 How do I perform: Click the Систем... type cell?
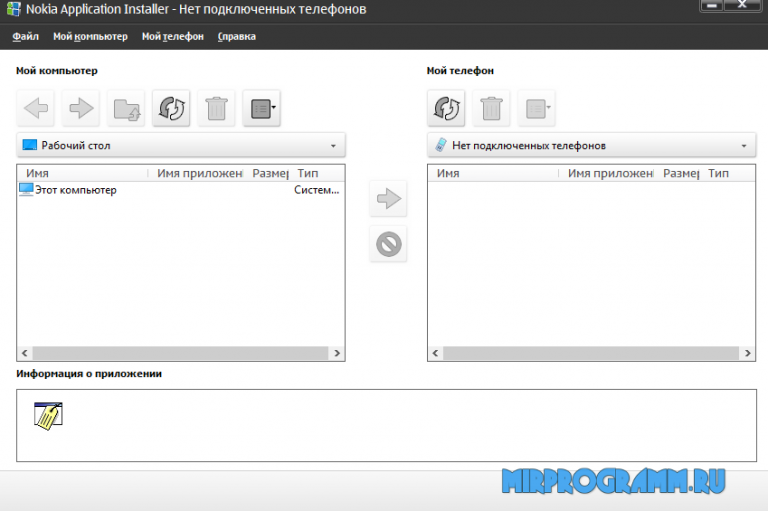click(x=316, y=190)
